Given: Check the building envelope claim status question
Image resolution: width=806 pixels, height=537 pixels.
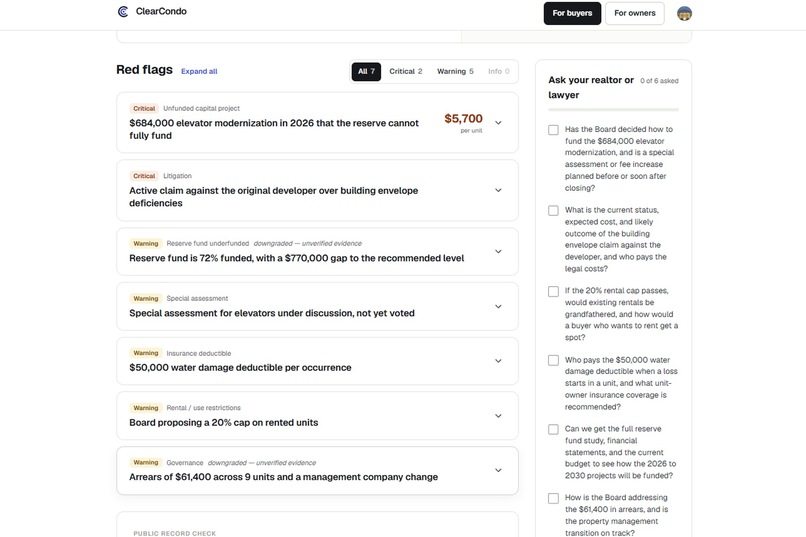Looking at the screenshot, I should pos(553,211).
